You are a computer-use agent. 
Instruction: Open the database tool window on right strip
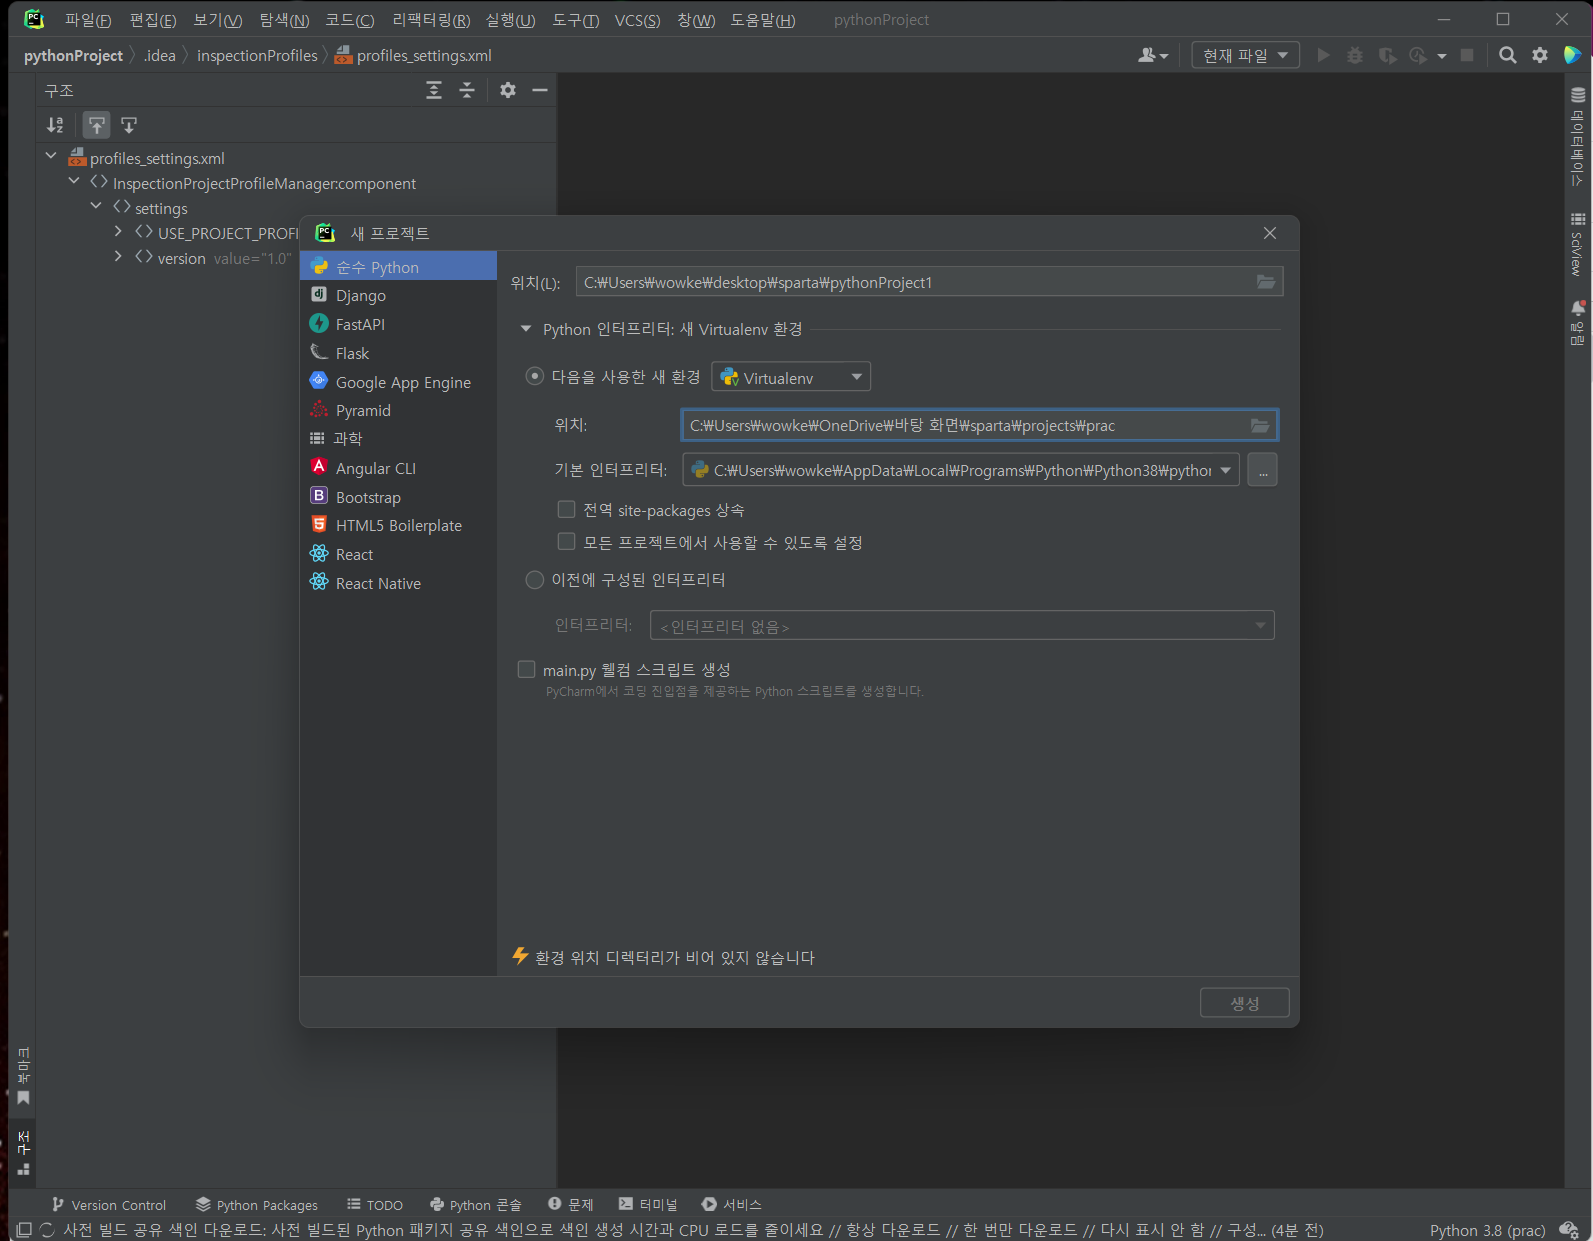(1578, 137)
